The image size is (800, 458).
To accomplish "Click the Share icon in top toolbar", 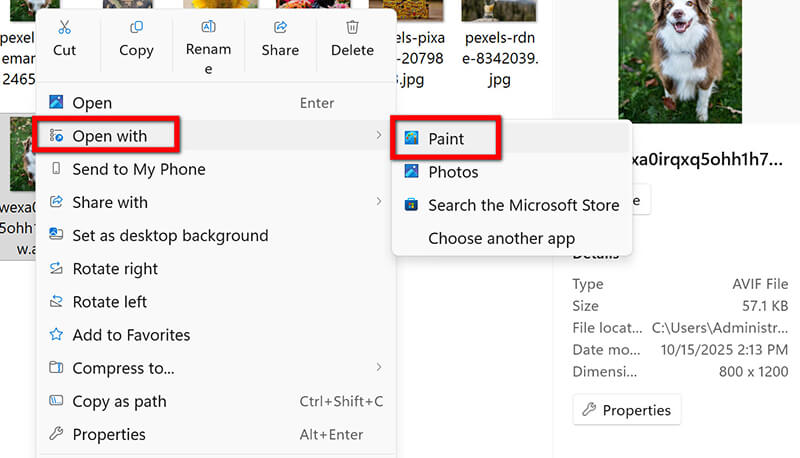I will (x=280, y=28).
